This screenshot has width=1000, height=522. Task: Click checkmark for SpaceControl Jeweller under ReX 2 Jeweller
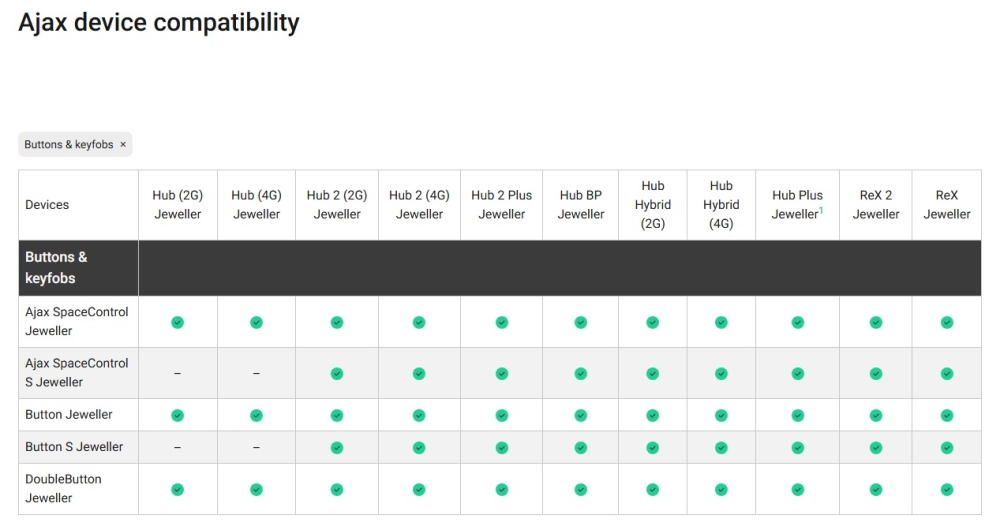(876, 322)
